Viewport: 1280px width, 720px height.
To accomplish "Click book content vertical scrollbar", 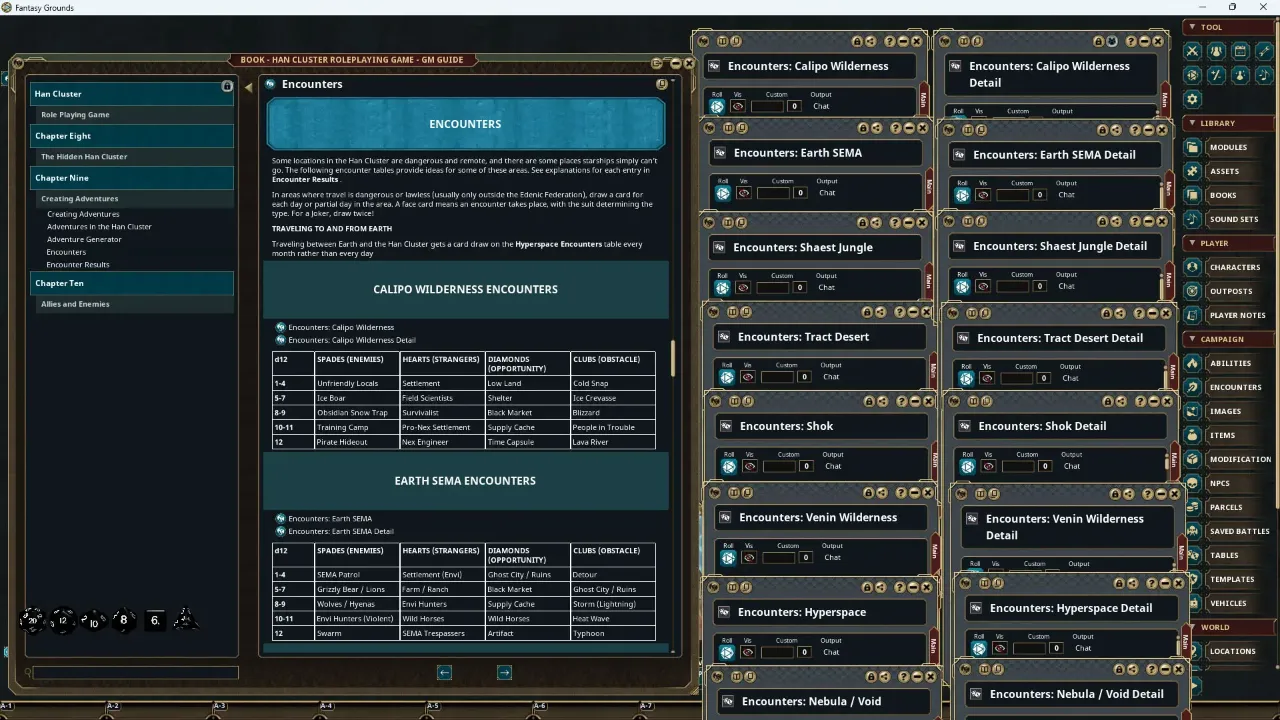I will [x=673, y=358].
